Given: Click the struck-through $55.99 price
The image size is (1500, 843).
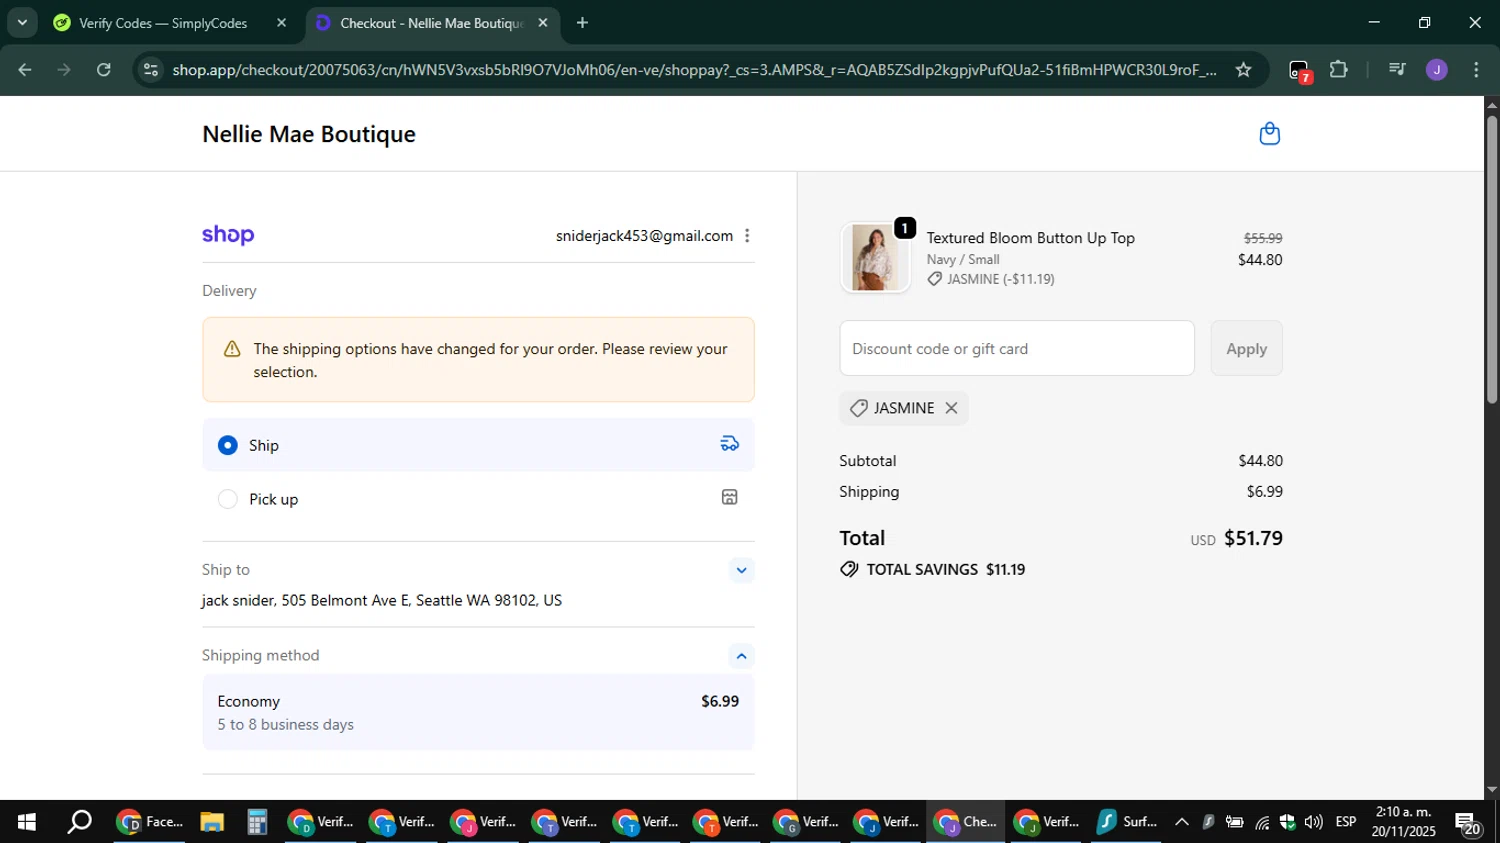Looking at the screenshot, I should [1263, 238].
